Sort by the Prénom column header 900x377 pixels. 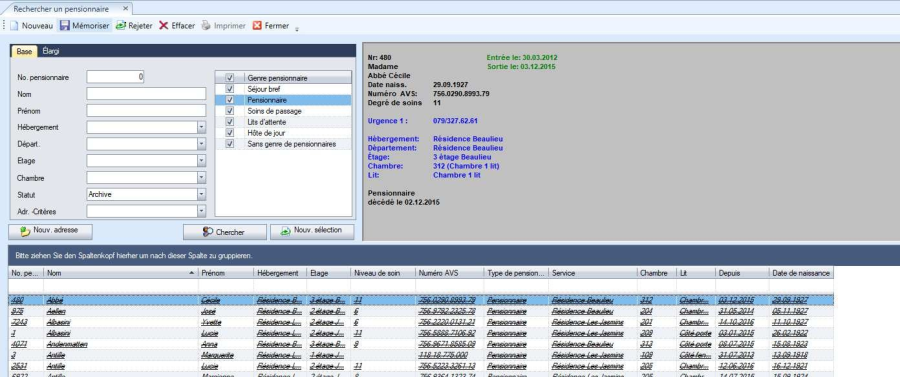(226, 274)
